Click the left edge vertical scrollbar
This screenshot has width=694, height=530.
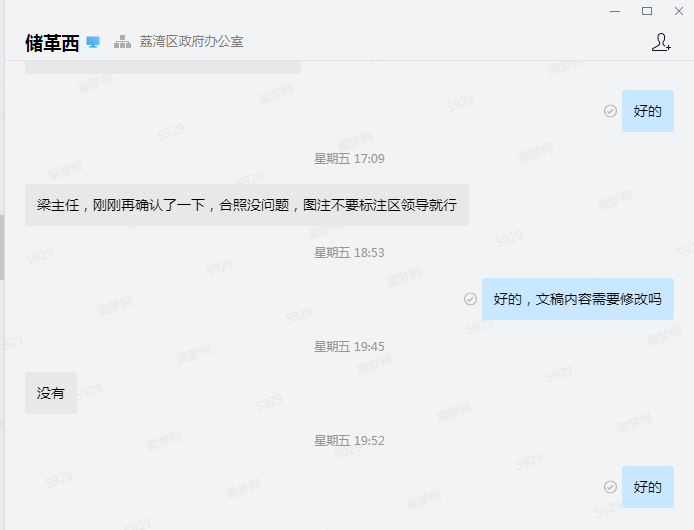(2, 247)
